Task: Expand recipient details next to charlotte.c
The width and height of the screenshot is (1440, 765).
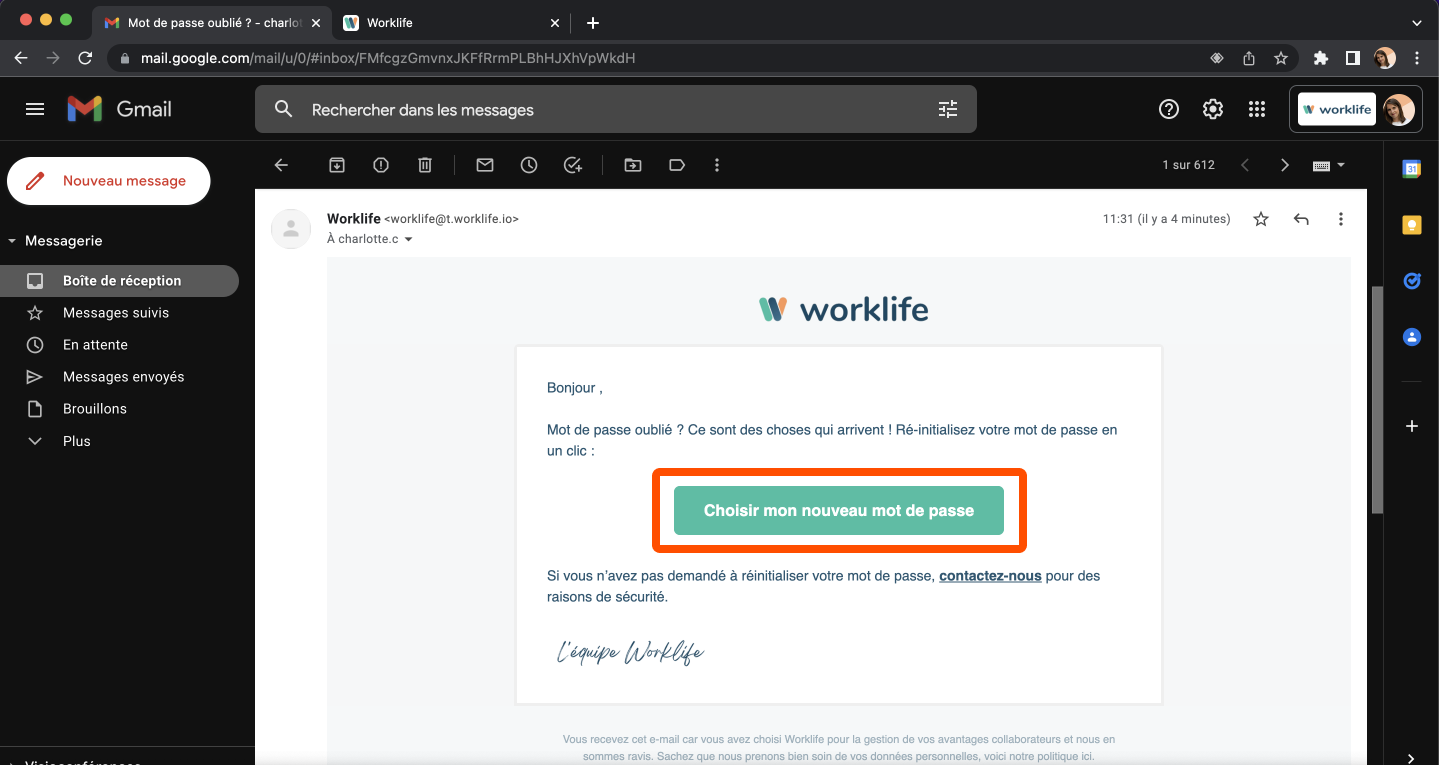Action: (x=408, y=240)
